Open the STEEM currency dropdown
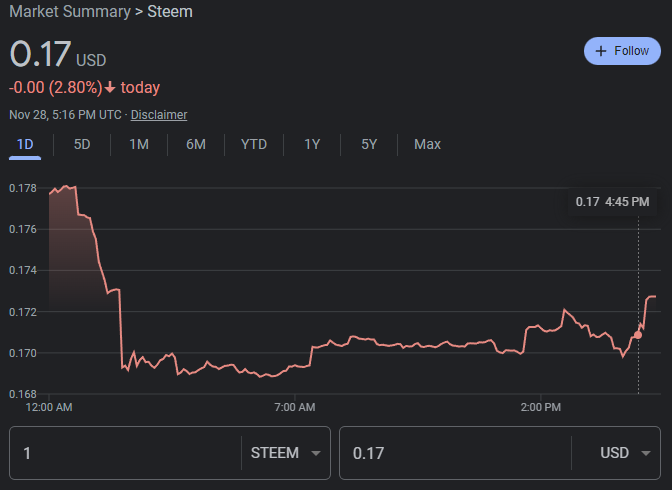 [285, 453]
